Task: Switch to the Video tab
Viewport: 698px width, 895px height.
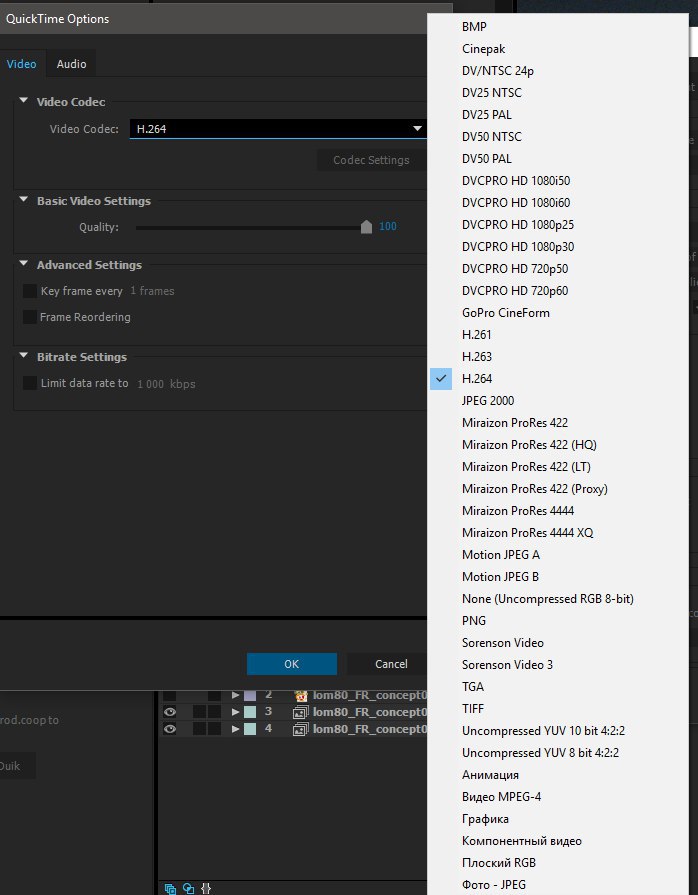Action: (22, 64)
